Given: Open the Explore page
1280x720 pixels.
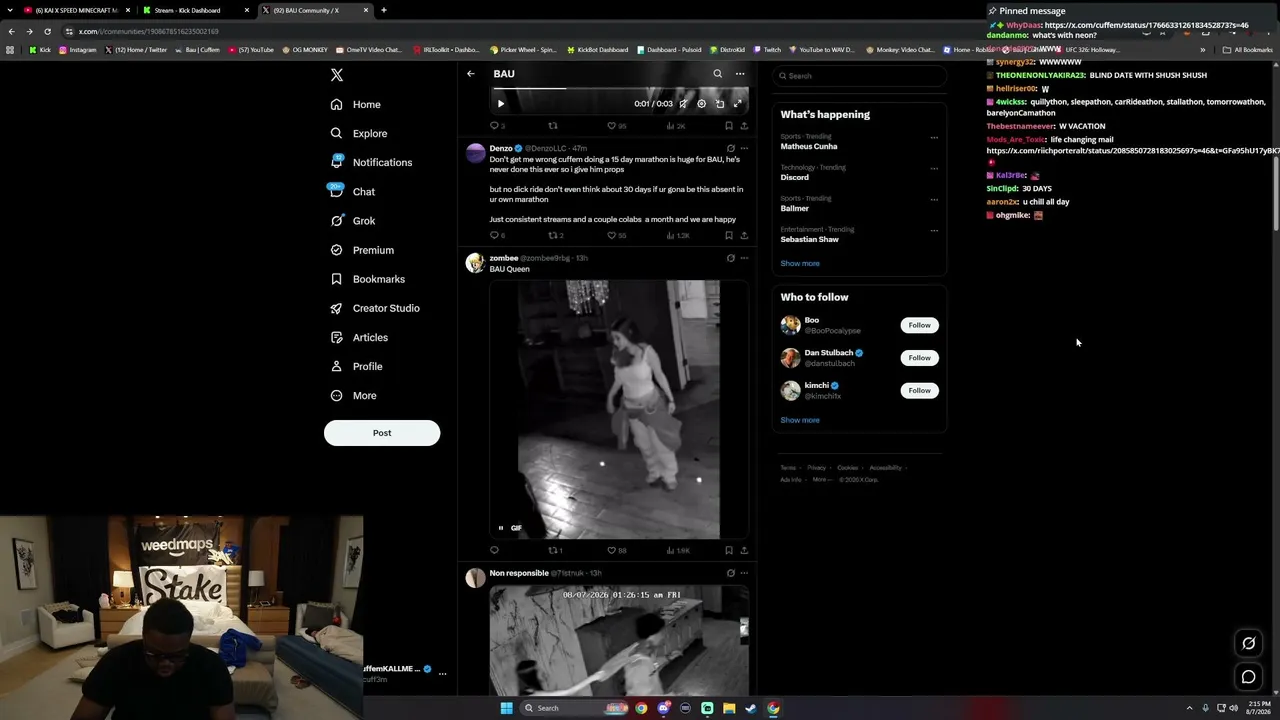Looking at the screenshot, I should tap(359, 133).
